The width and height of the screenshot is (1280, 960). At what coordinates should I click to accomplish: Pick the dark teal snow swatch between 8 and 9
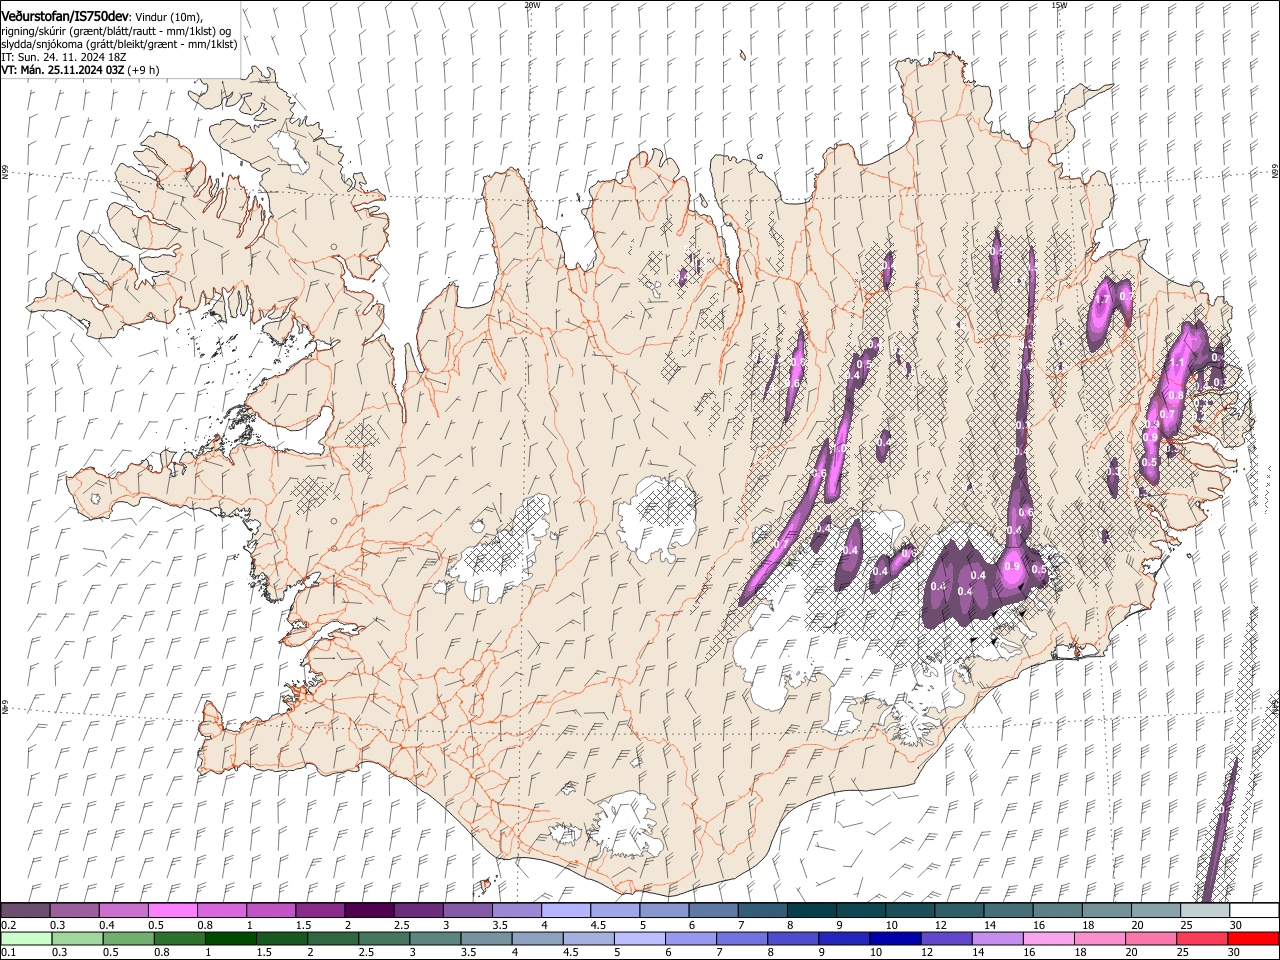(811, 910)
